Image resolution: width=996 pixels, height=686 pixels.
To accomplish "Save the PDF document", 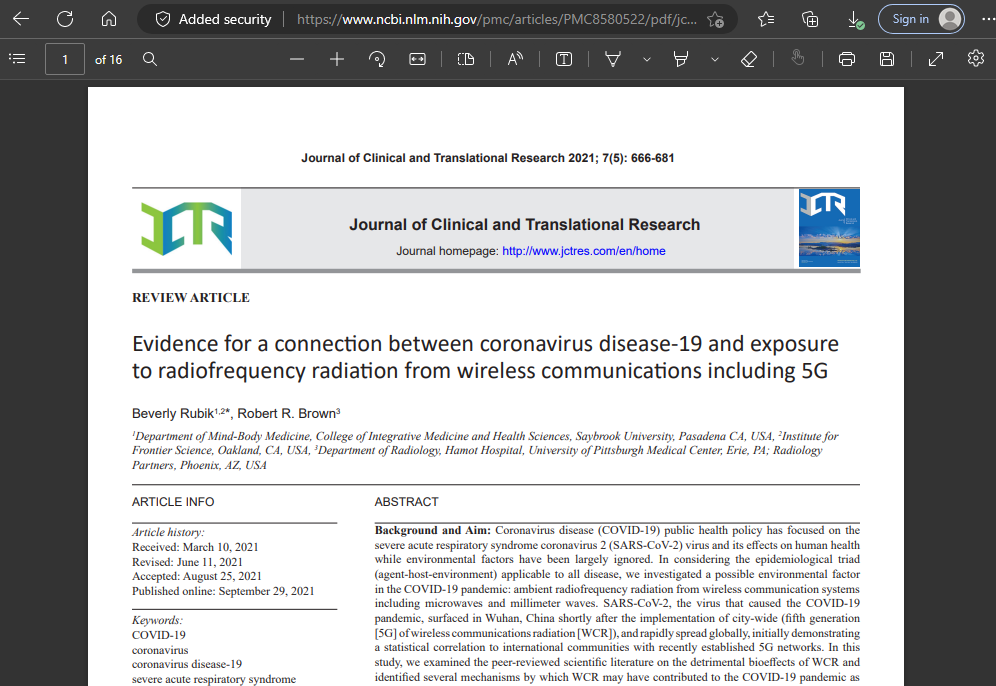I will [887, 59].
